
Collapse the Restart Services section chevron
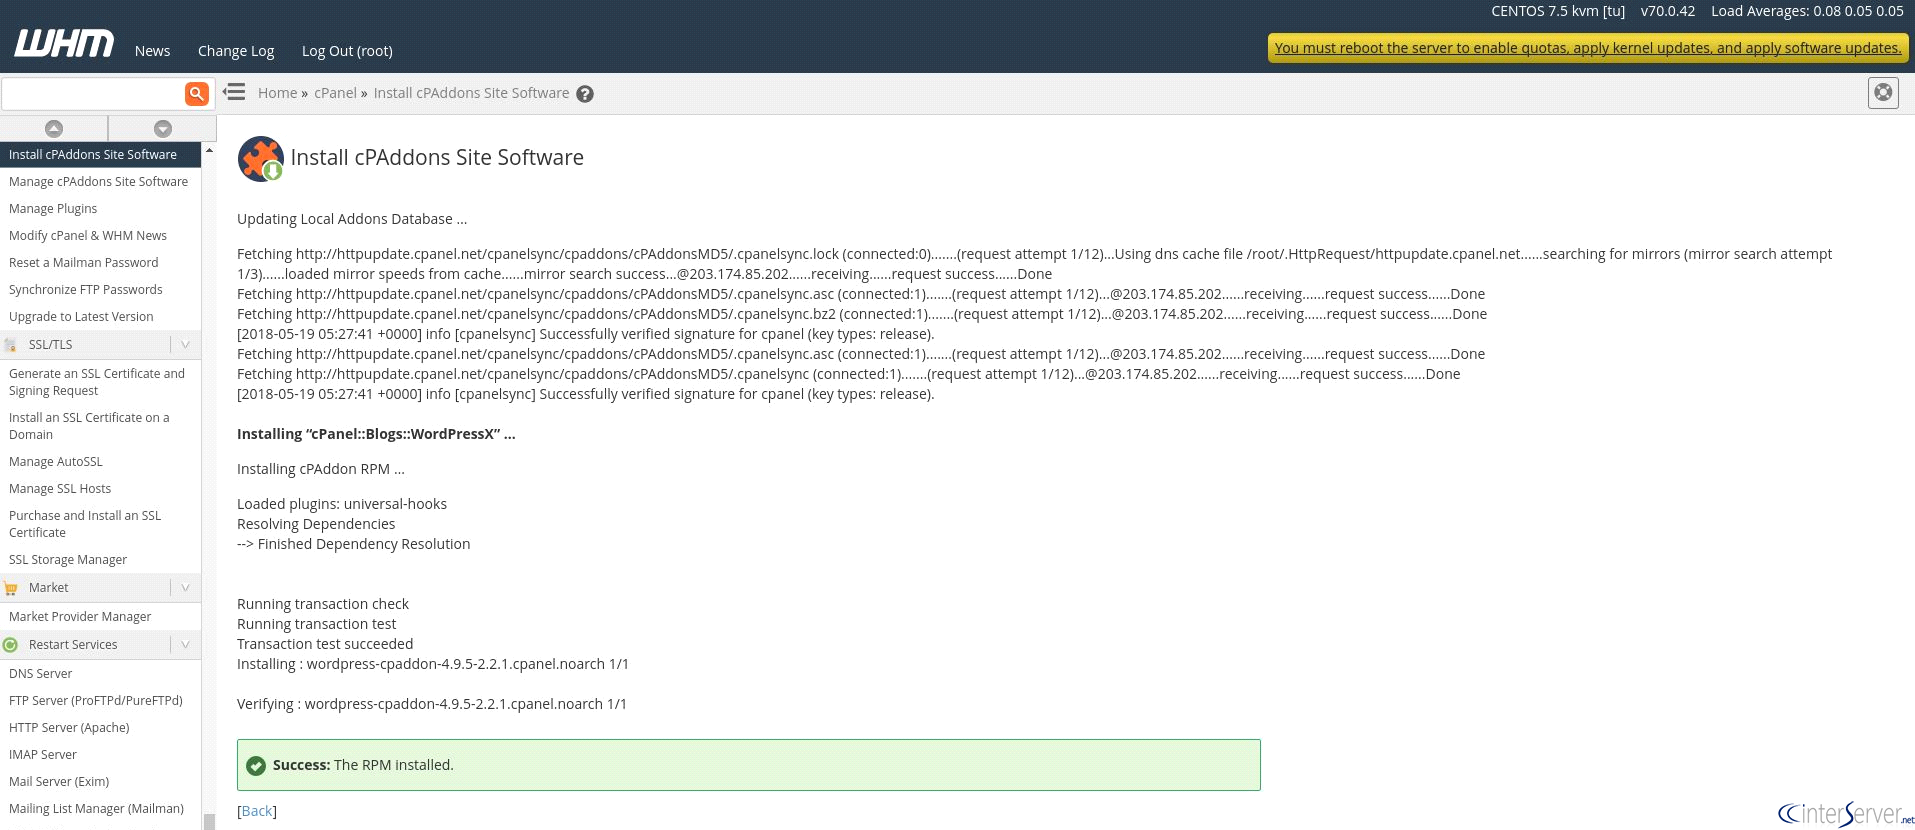tap(185, 645)
